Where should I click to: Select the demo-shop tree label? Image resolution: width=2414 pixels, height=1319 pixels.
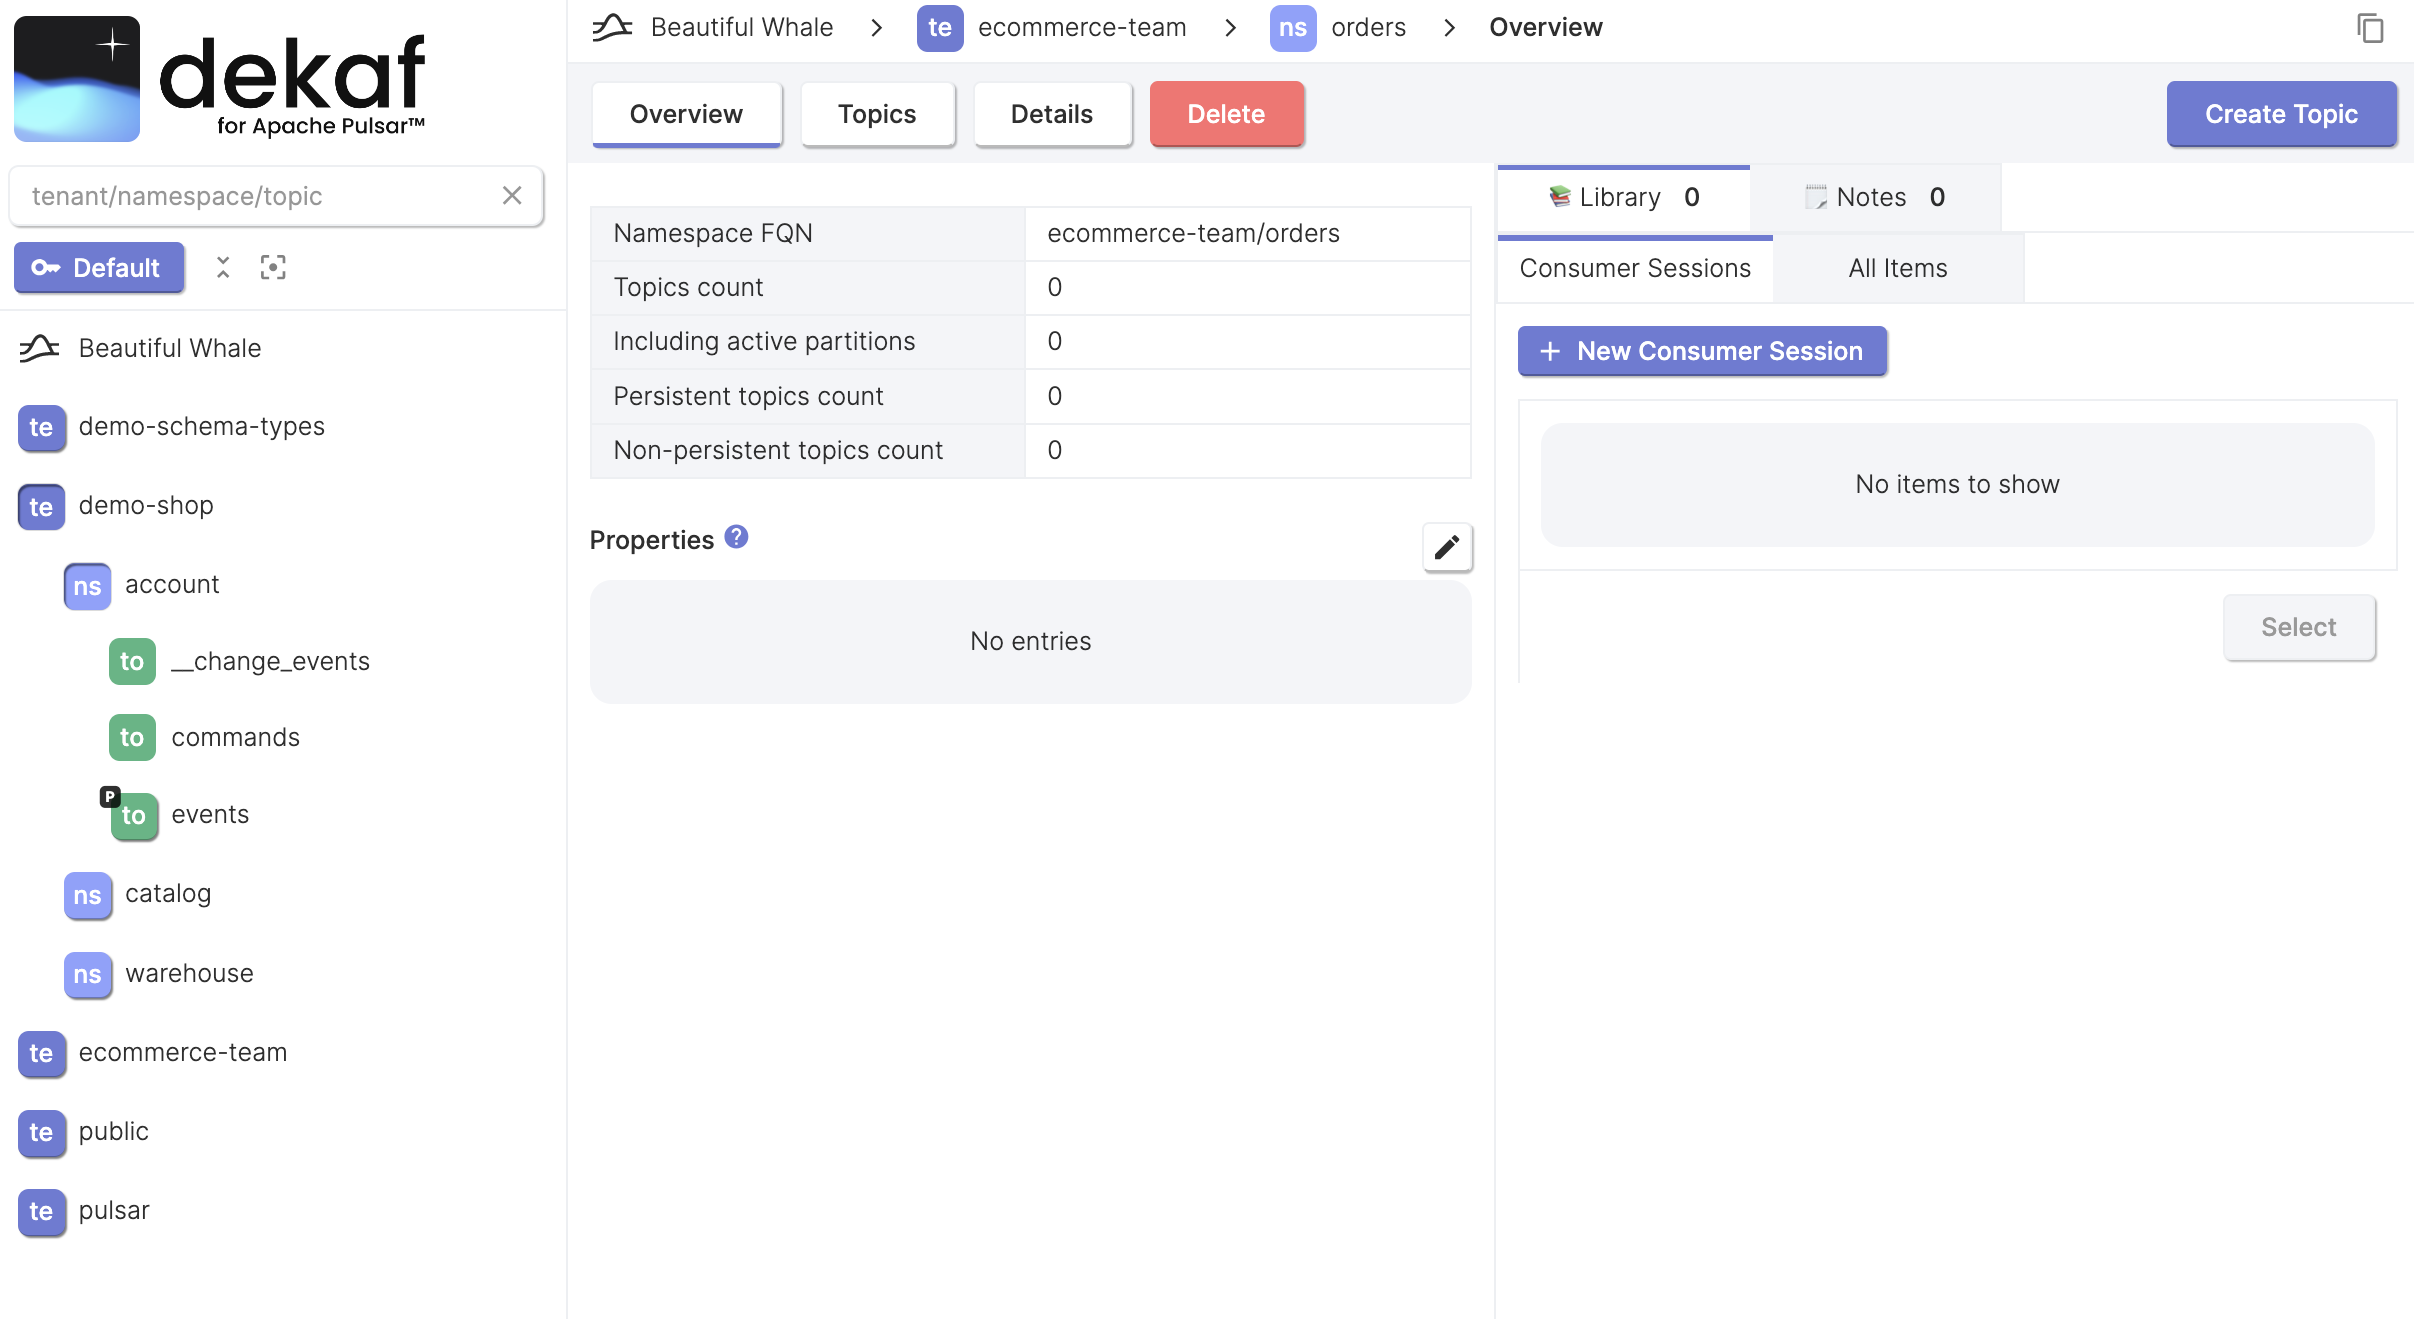[x=146, y=506]
